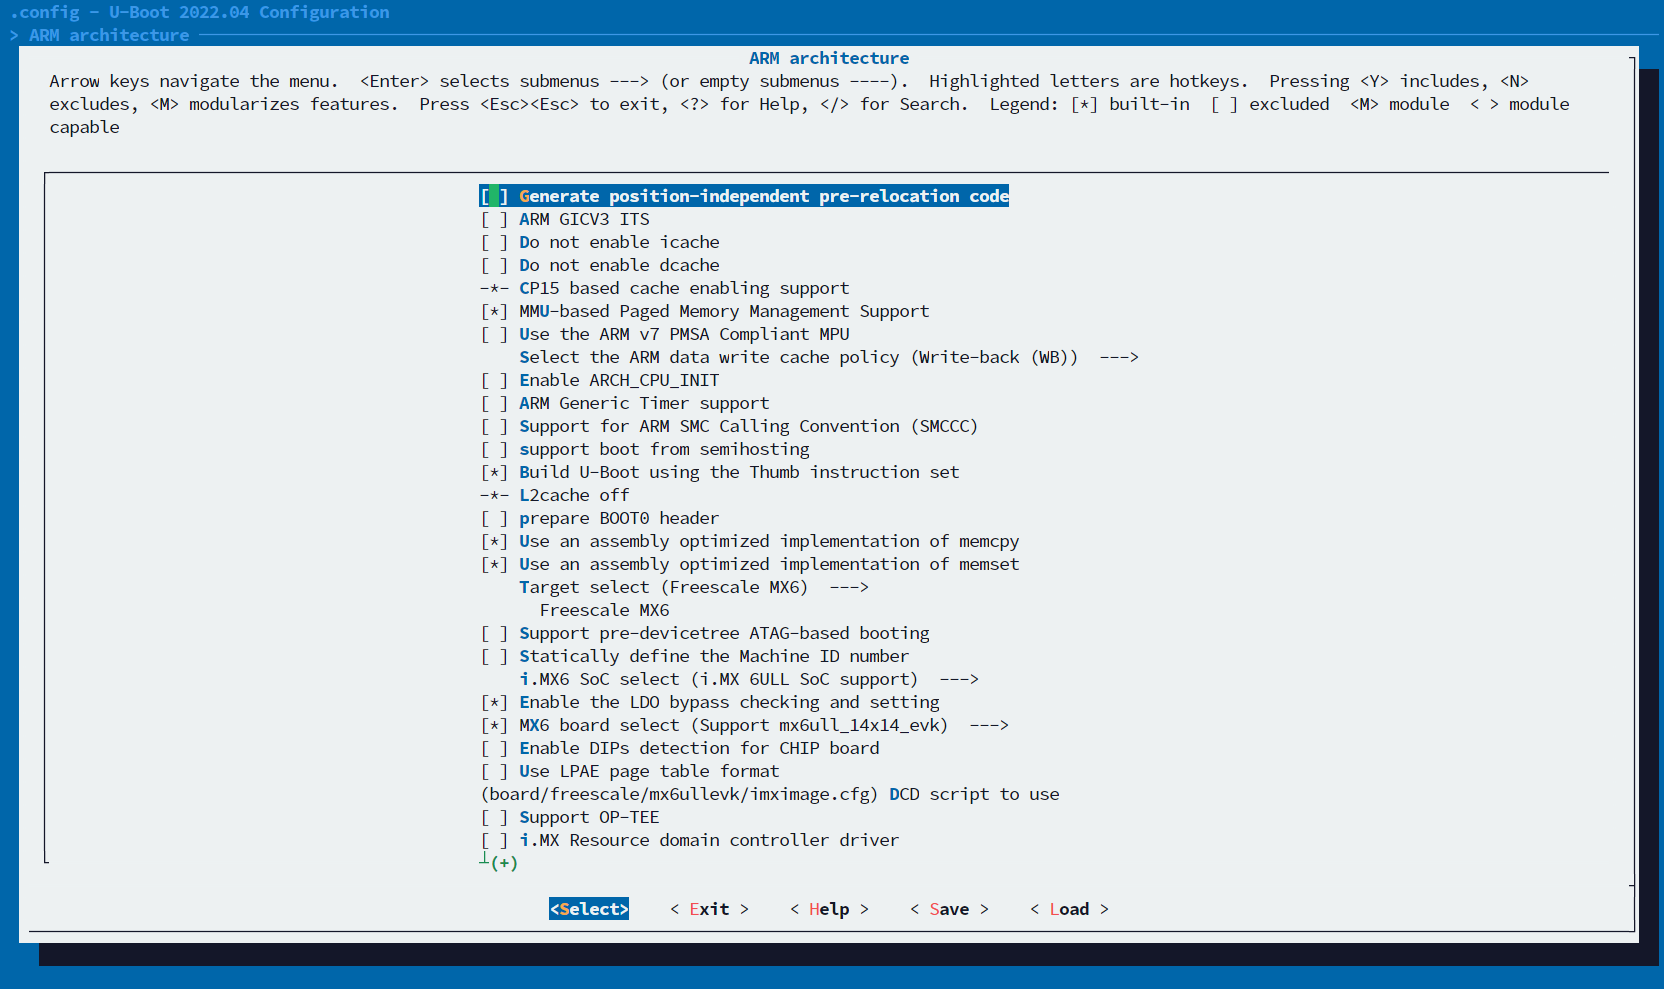Click ARM architecture breadcrumb in title bar
This screenshot has width=1664, height=989.
(109, 35)
